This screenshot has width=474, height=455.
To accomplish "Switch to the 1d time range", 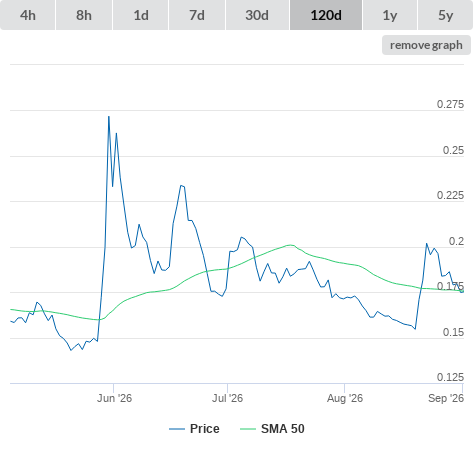I will click(141, 15).
